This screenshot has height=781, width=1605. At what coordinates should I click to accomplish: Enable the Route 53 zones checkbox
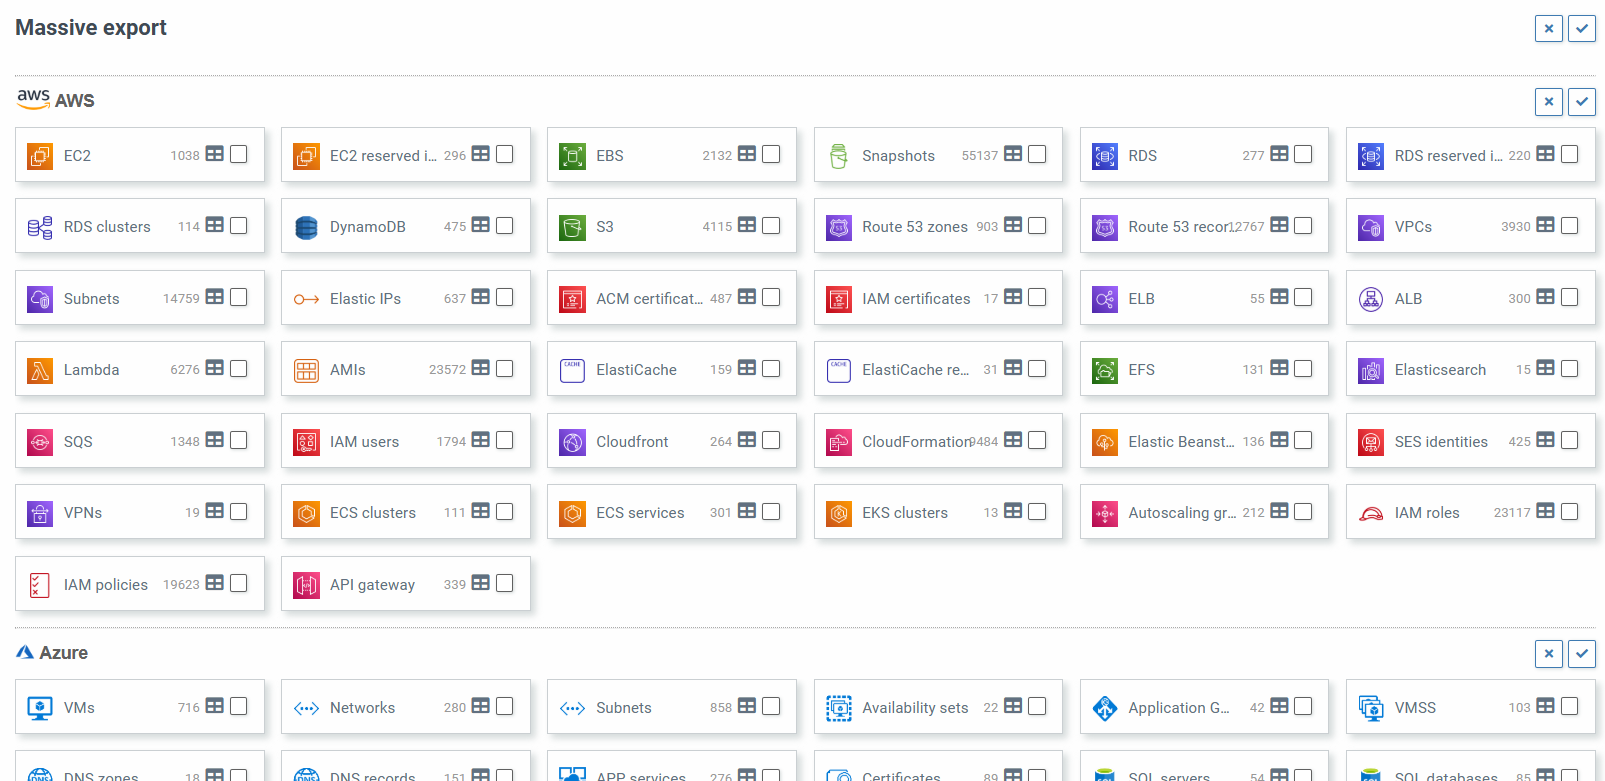pos(1037,225)
